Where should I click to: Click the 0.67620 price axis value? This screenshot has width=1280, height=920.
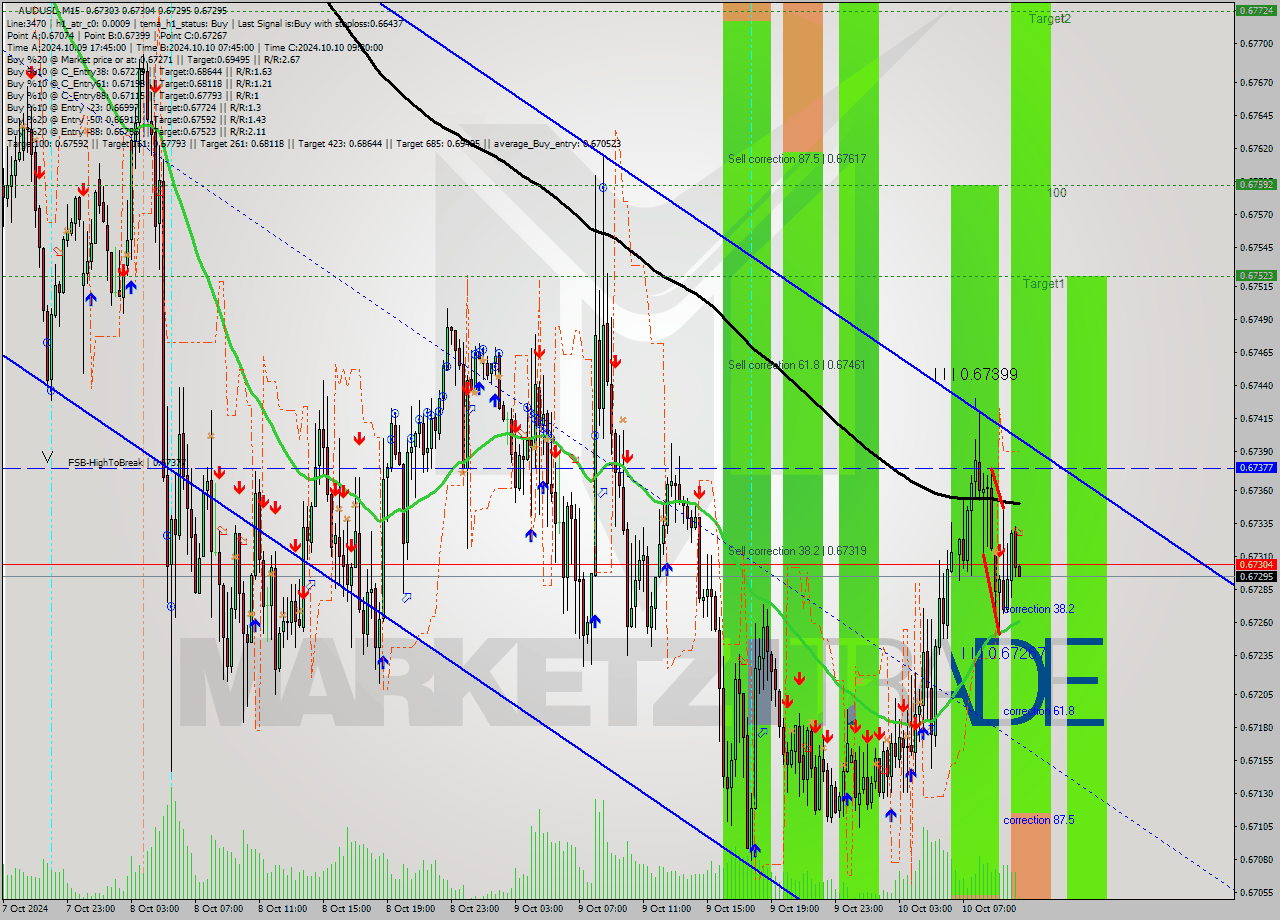(1255, 148)
